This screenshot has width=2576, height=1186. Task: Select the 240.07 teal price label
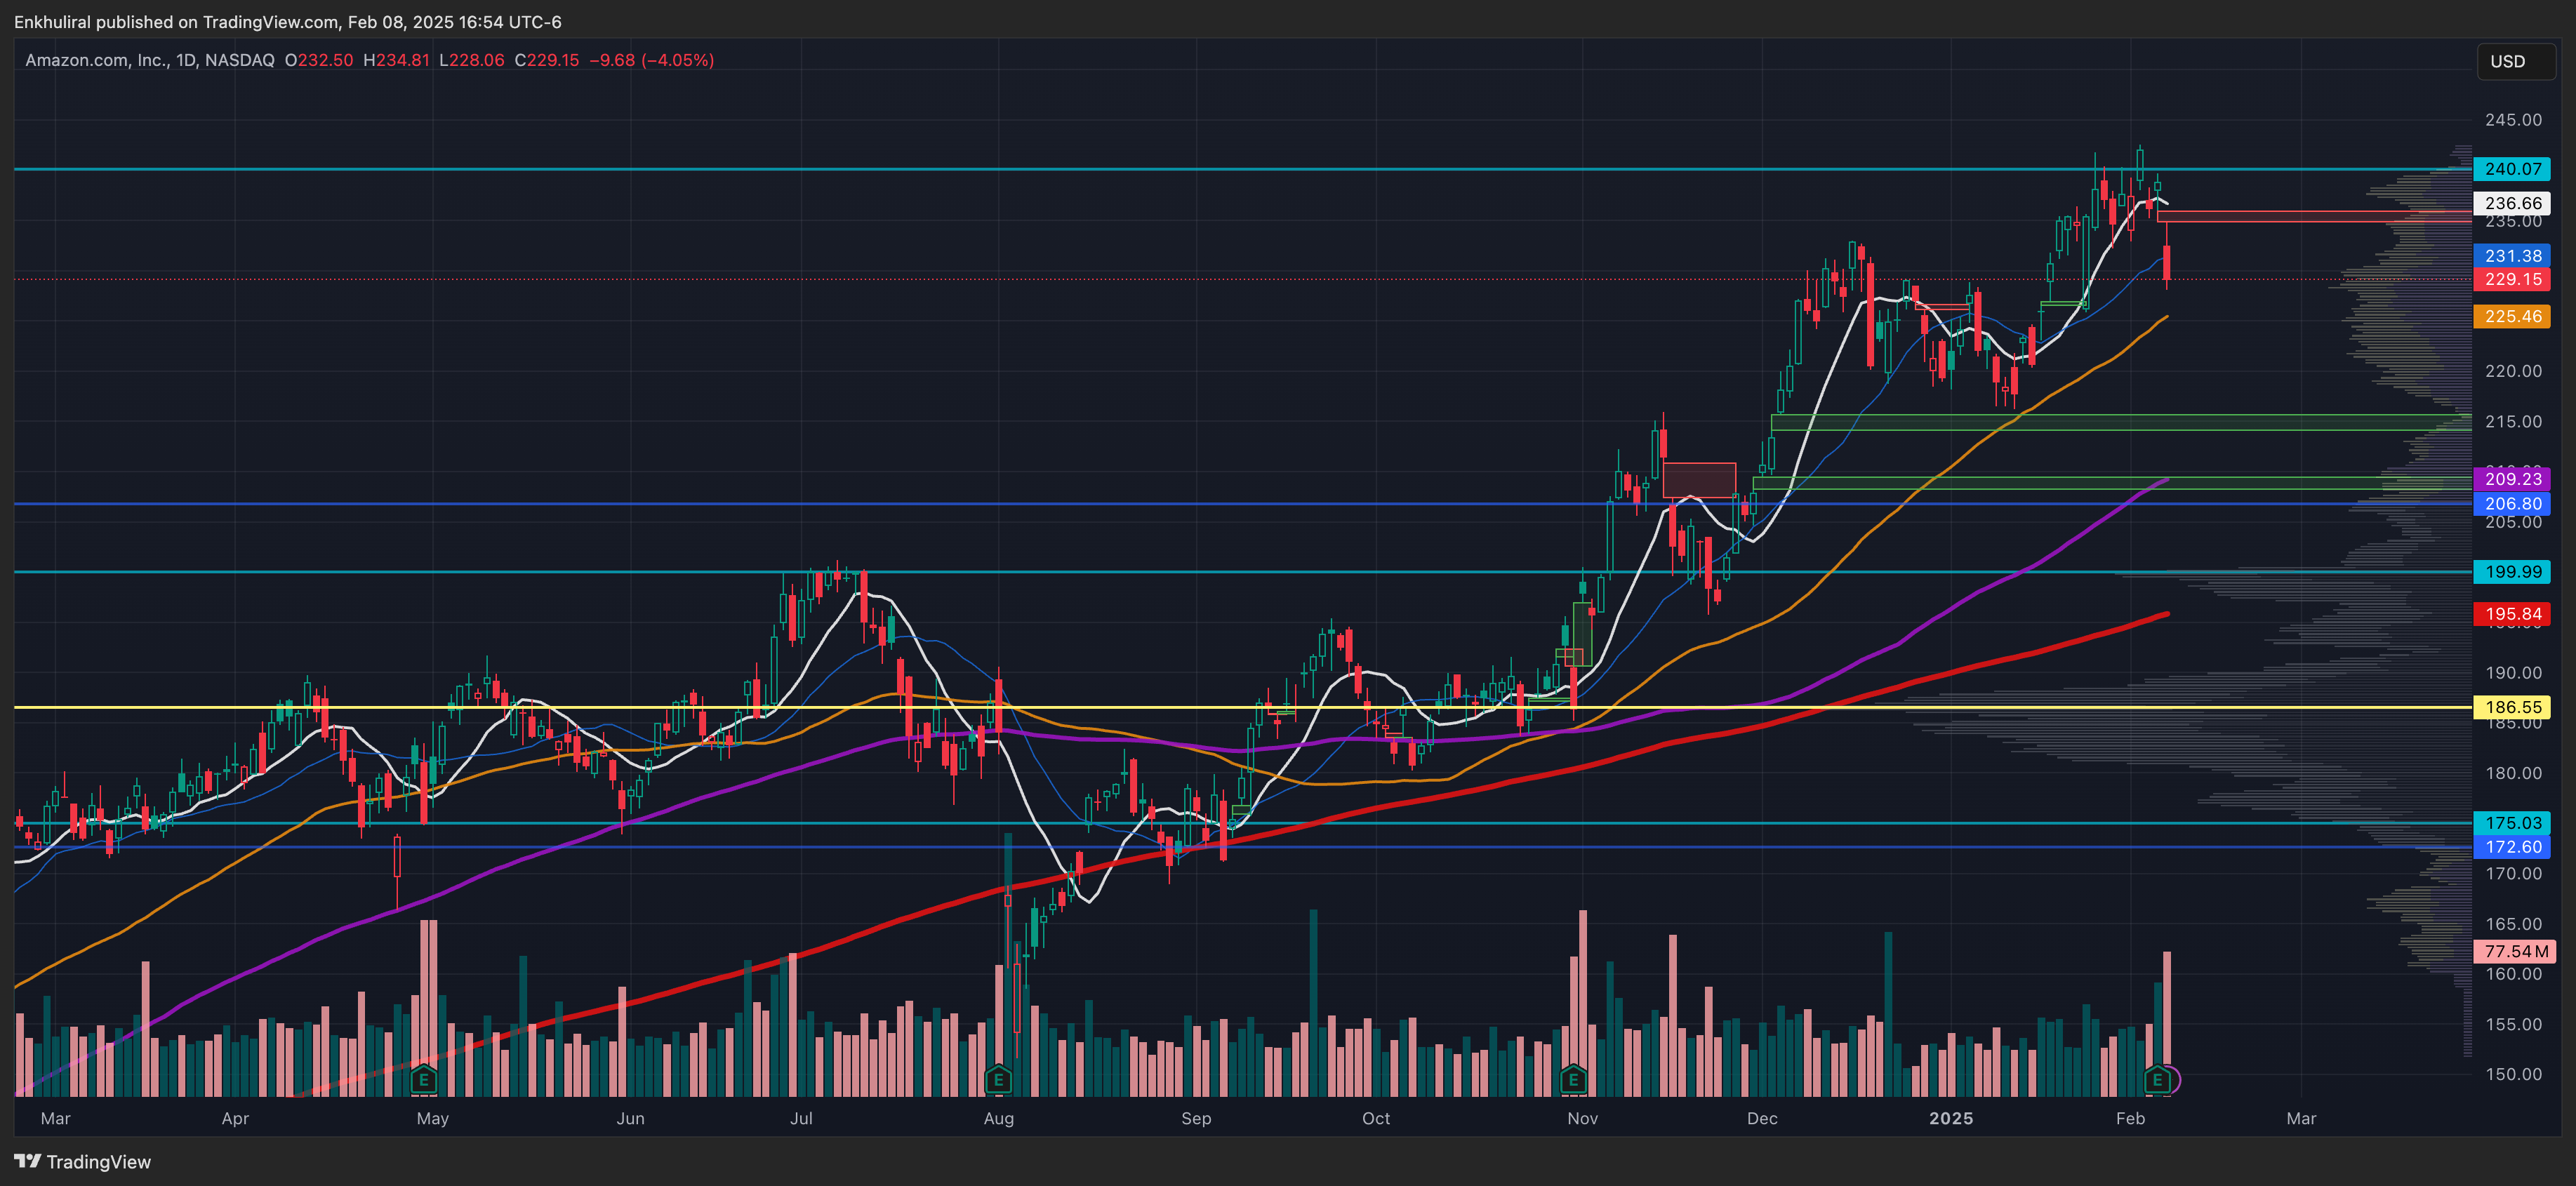pyautogui.click(x=2512, y=169)
